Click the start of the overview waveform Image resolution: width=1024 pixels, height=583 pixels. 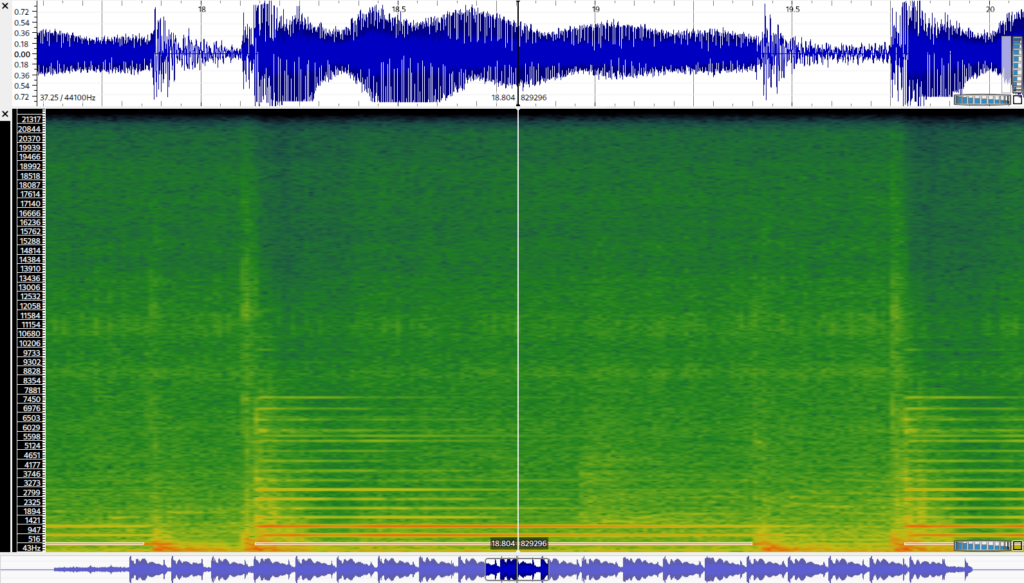pyautogui.click(x=56, y=569)
